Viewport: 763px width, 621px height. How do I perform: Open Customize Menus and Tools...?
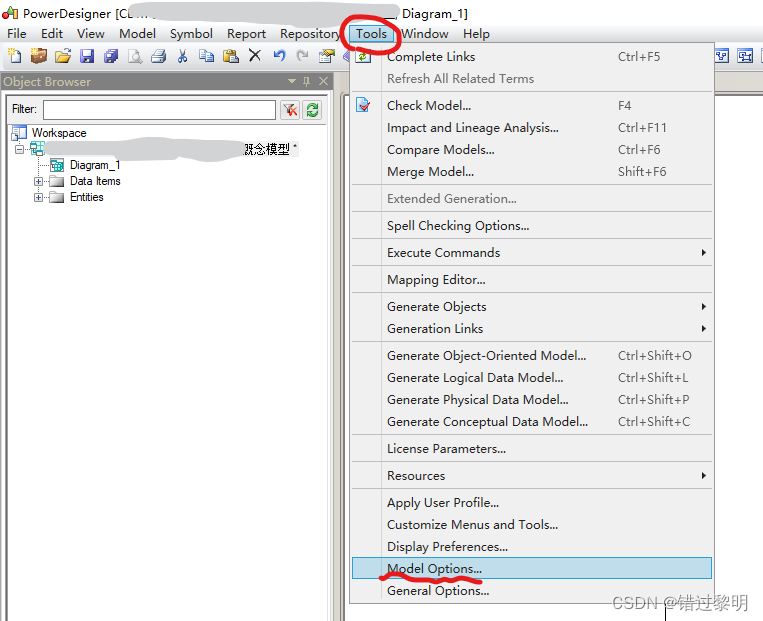click(x=532, y=525)
